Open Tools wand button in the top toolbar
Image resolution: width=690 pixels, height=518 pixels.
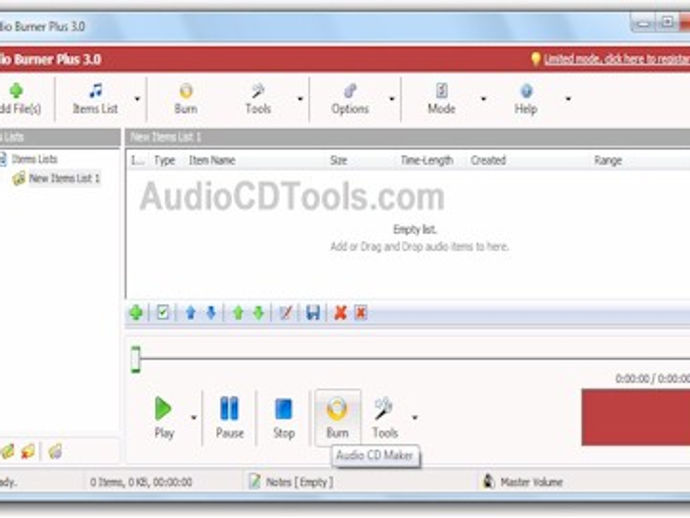258,99
